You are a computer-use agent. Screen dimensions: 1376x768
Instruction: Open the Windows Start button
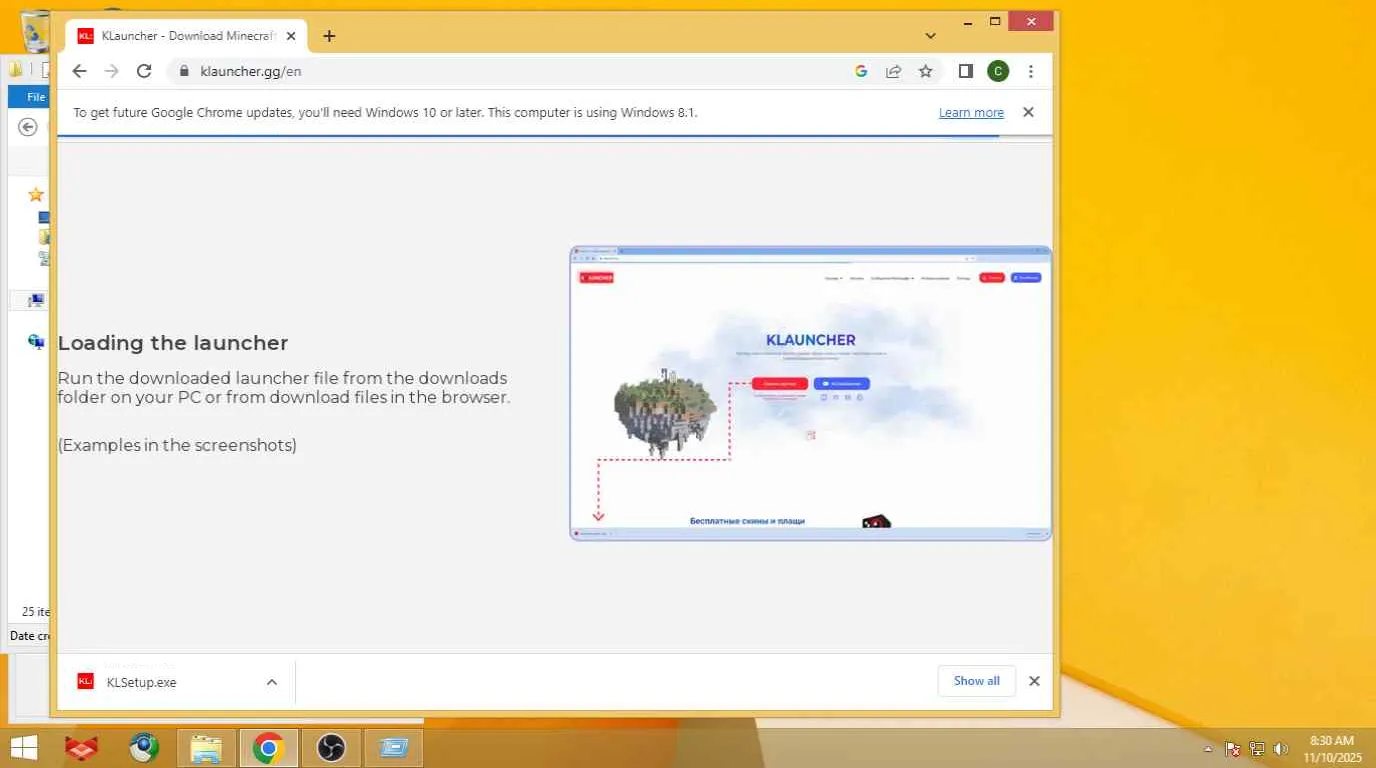[x=24, y=748]
